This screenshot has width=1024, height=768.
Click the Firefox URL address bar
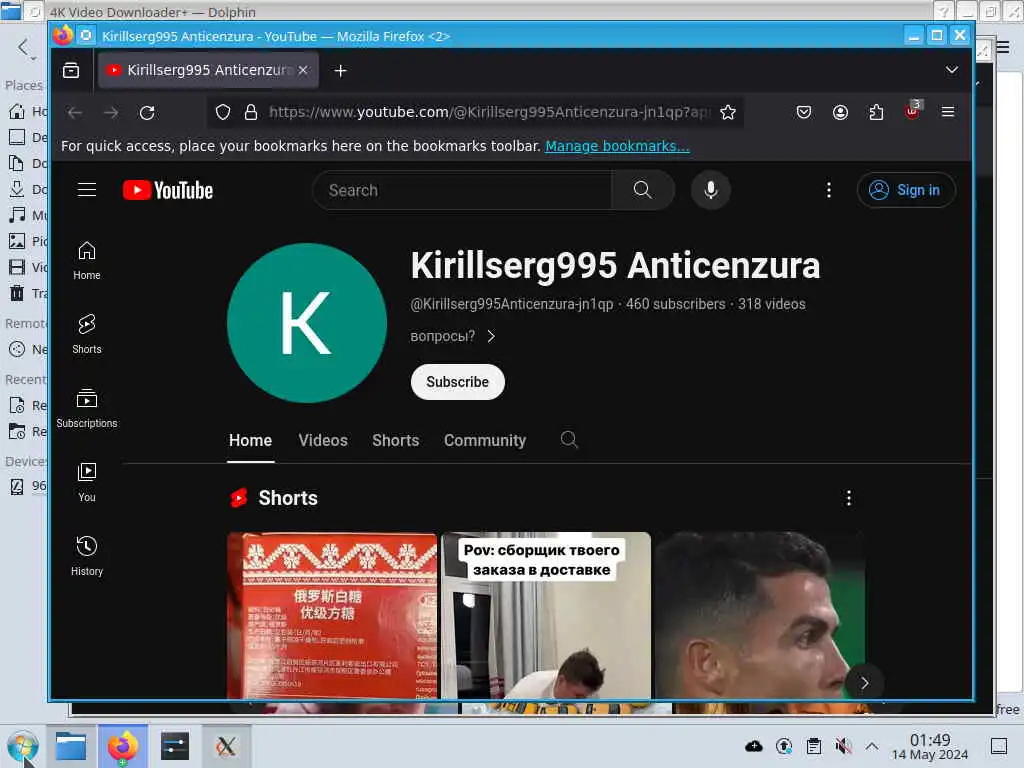pyautogui.click(x=488, y=112)
